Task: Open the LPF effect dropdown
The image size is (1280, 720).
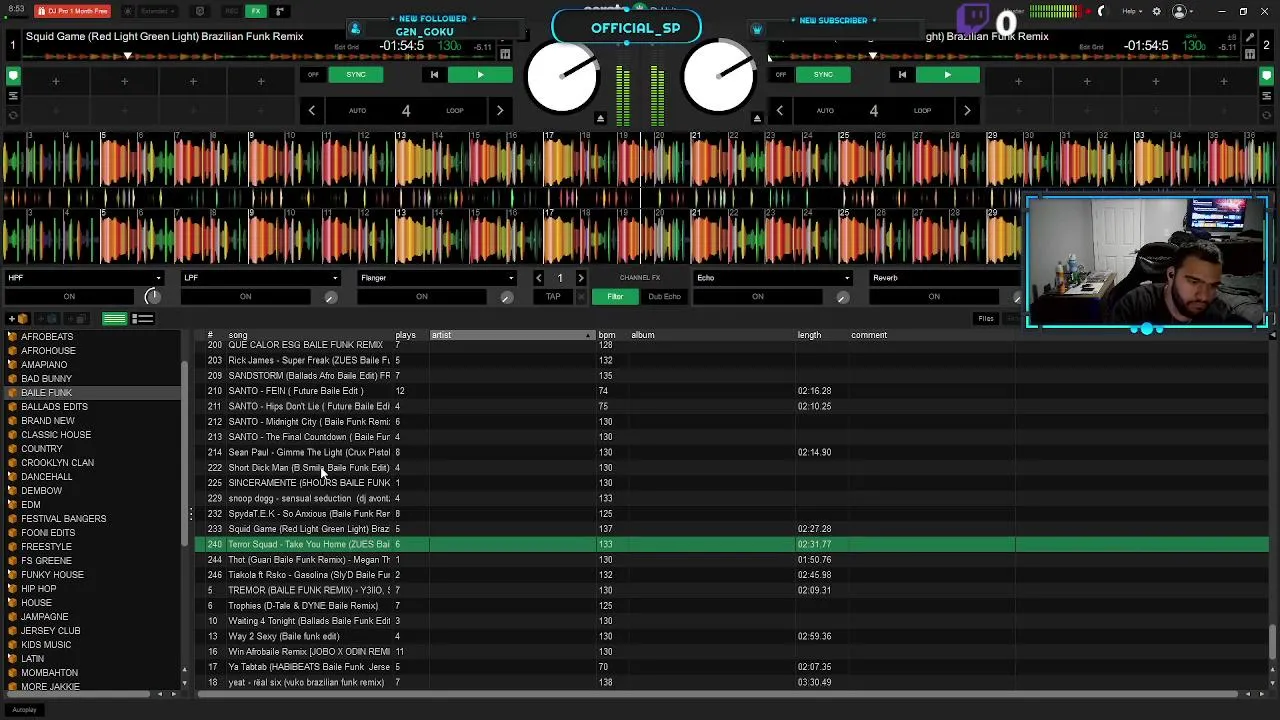Action: coord(260,278)
